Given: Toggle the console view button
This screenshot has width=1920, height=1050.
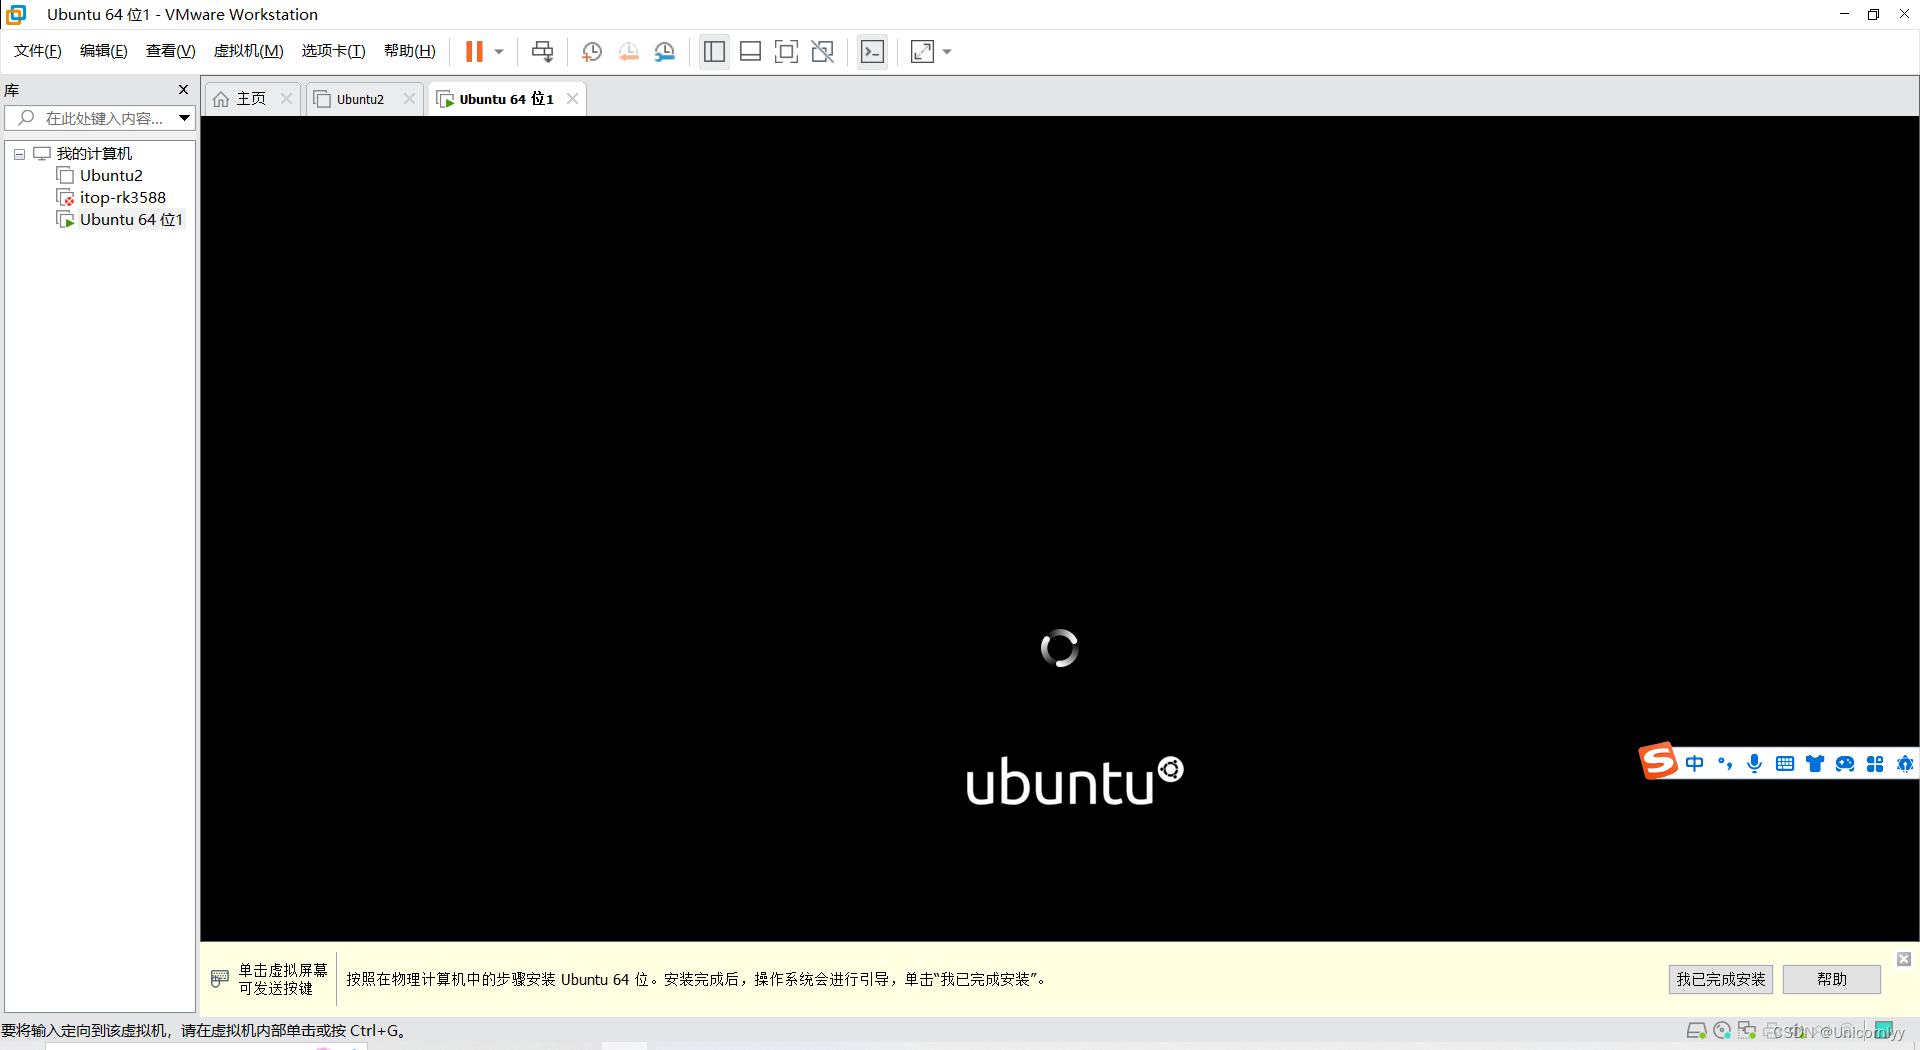Looking at the screenshot, I should [872, 51].
